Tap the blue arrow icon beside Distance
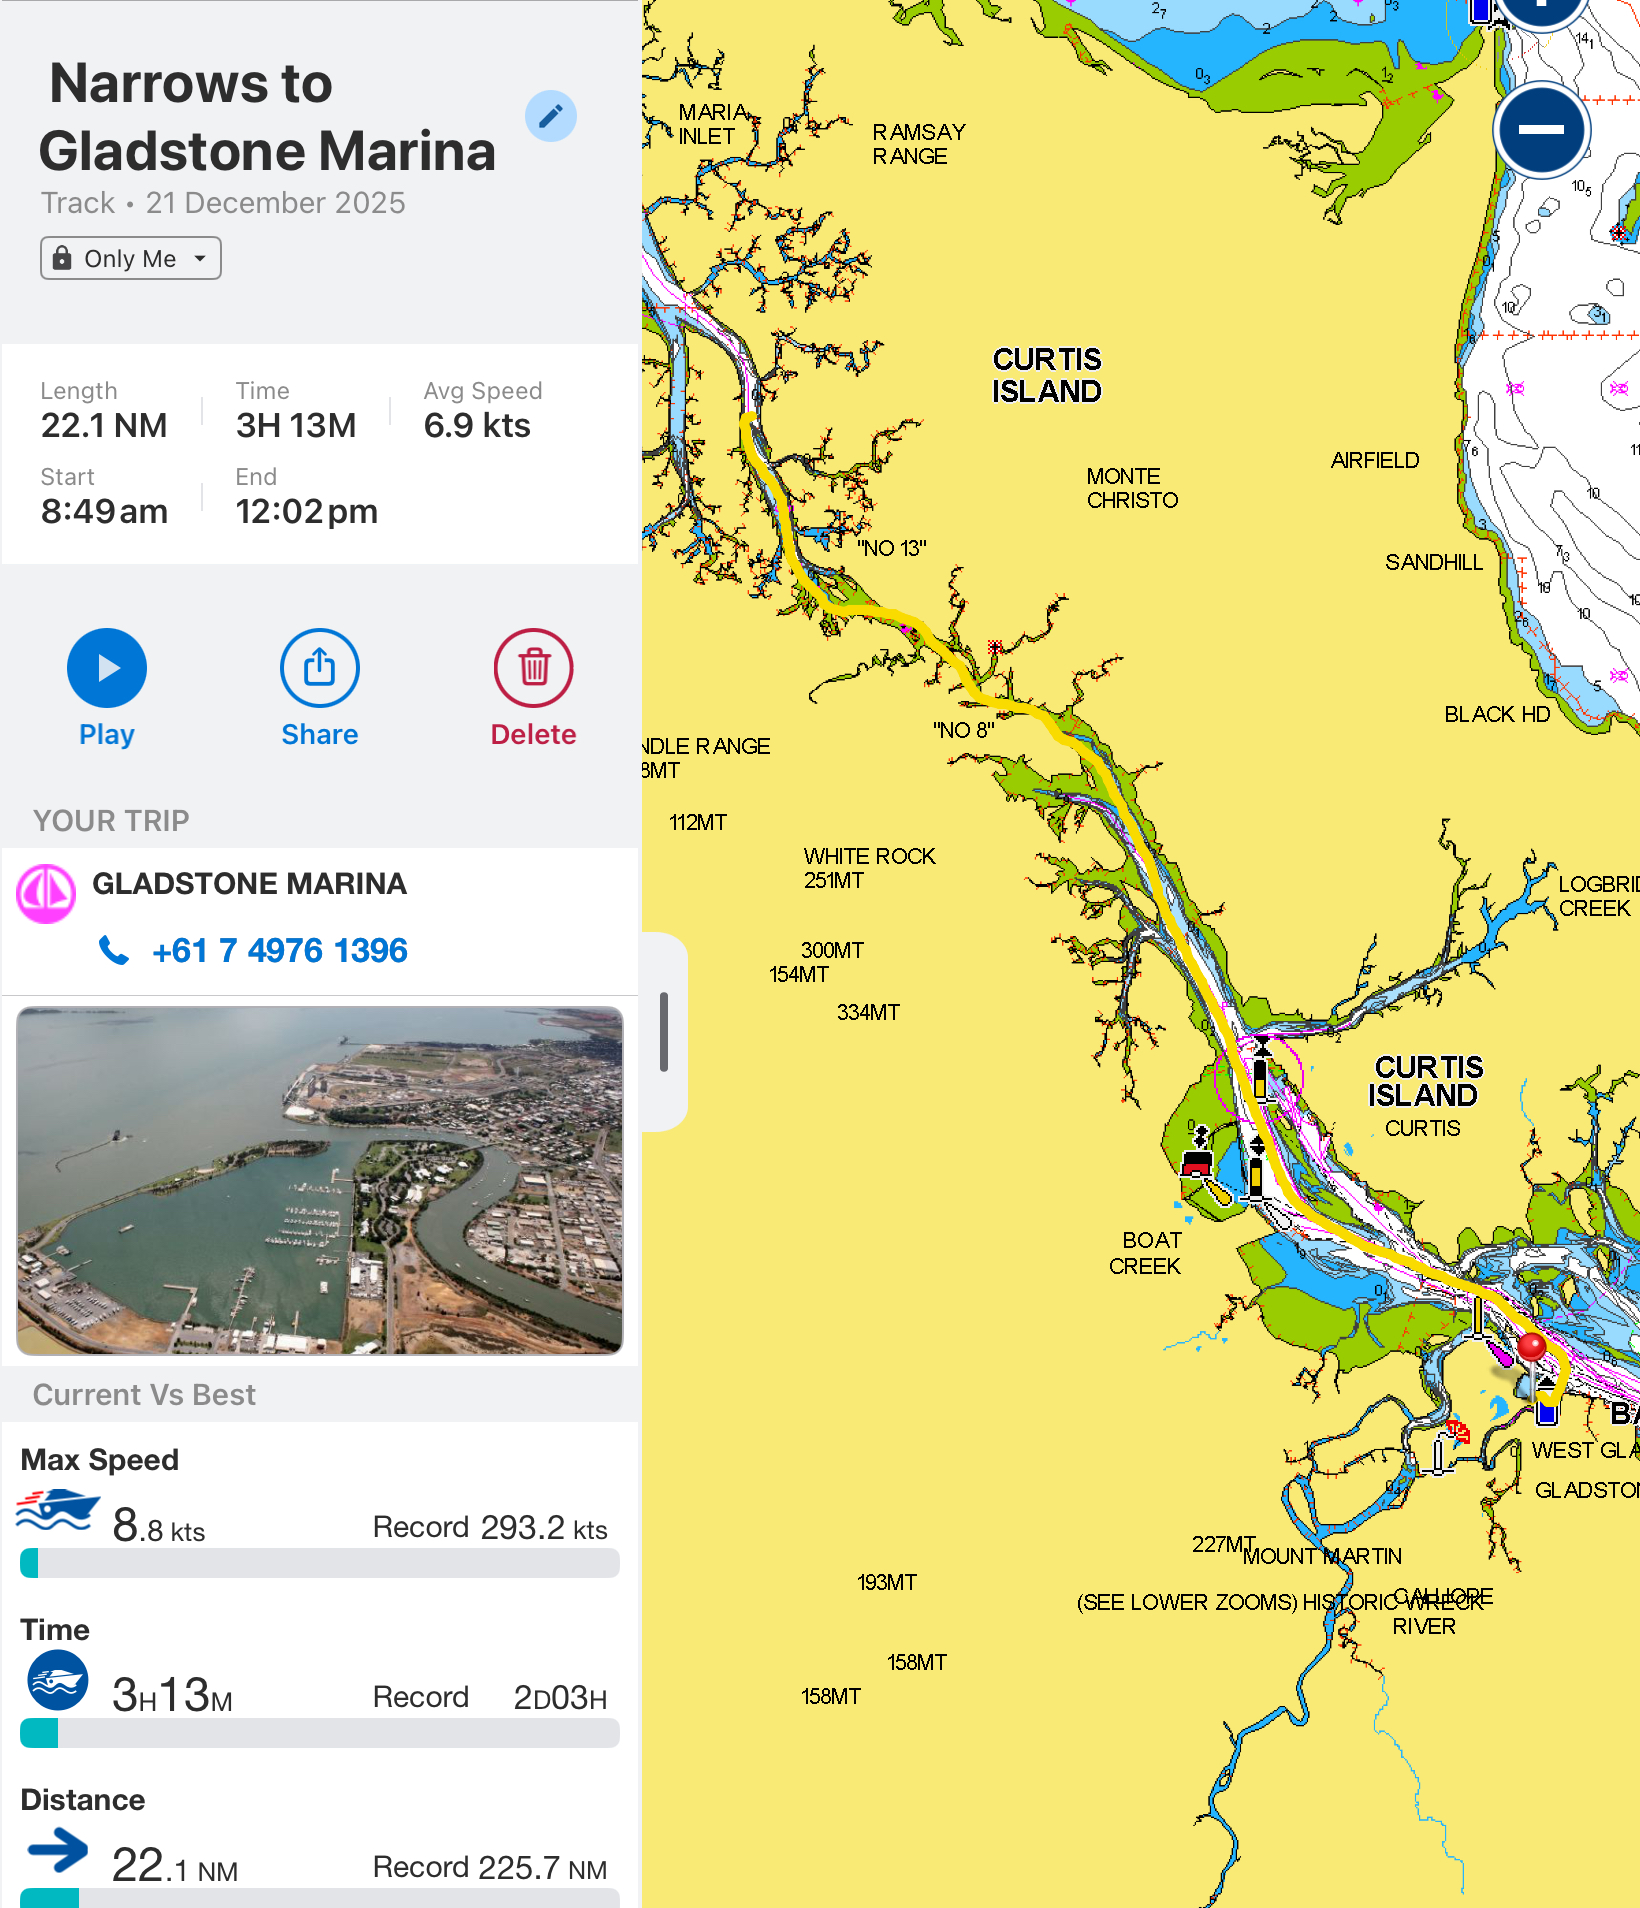The width and height of the screenshot is (1640, 1908). click(57, 1851)
